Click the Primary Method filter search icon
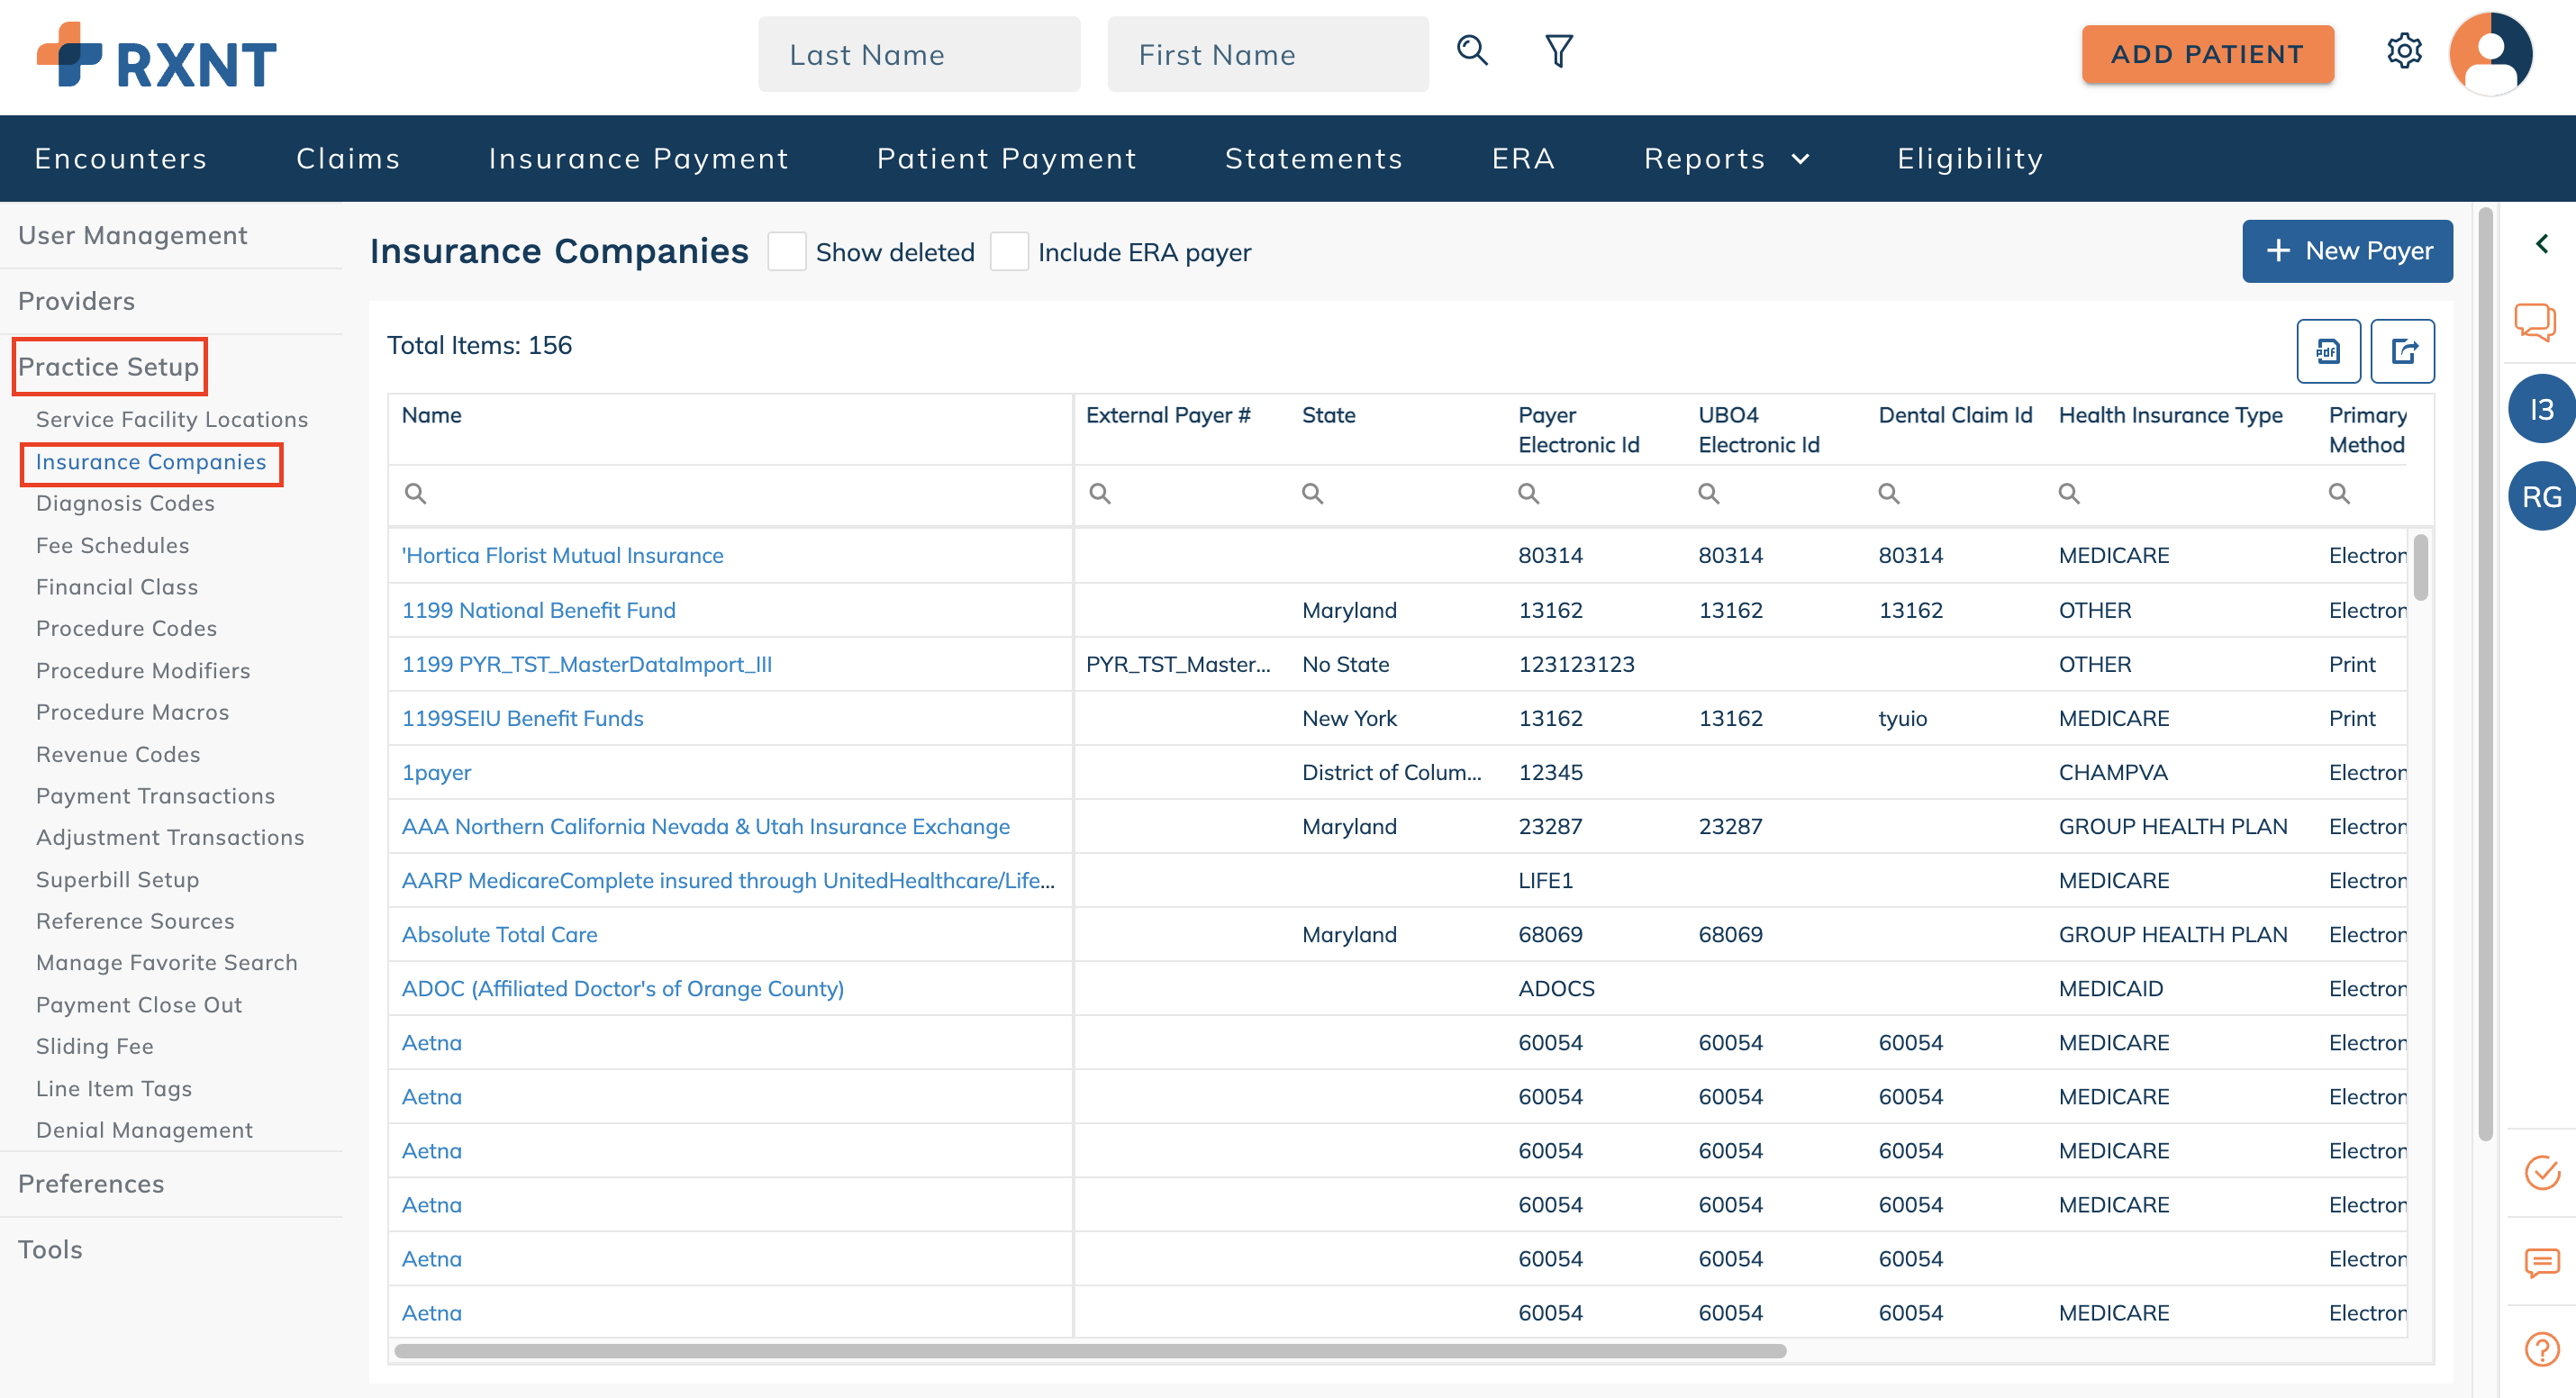2576x1398 pixels. click(x=2339, y=493)
